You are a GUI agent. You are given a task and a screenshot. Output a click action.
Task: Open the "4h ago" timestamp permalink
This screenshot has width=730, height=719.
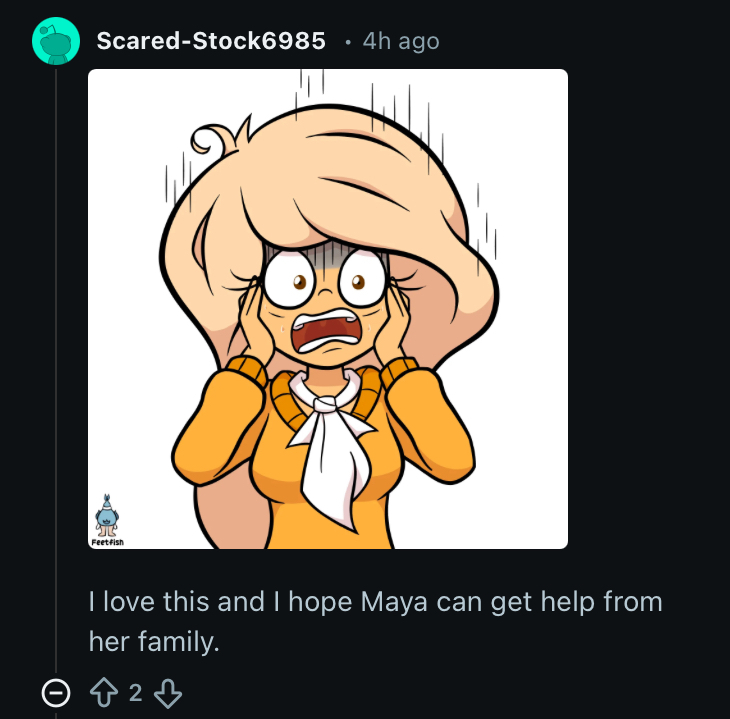[400, 41]
